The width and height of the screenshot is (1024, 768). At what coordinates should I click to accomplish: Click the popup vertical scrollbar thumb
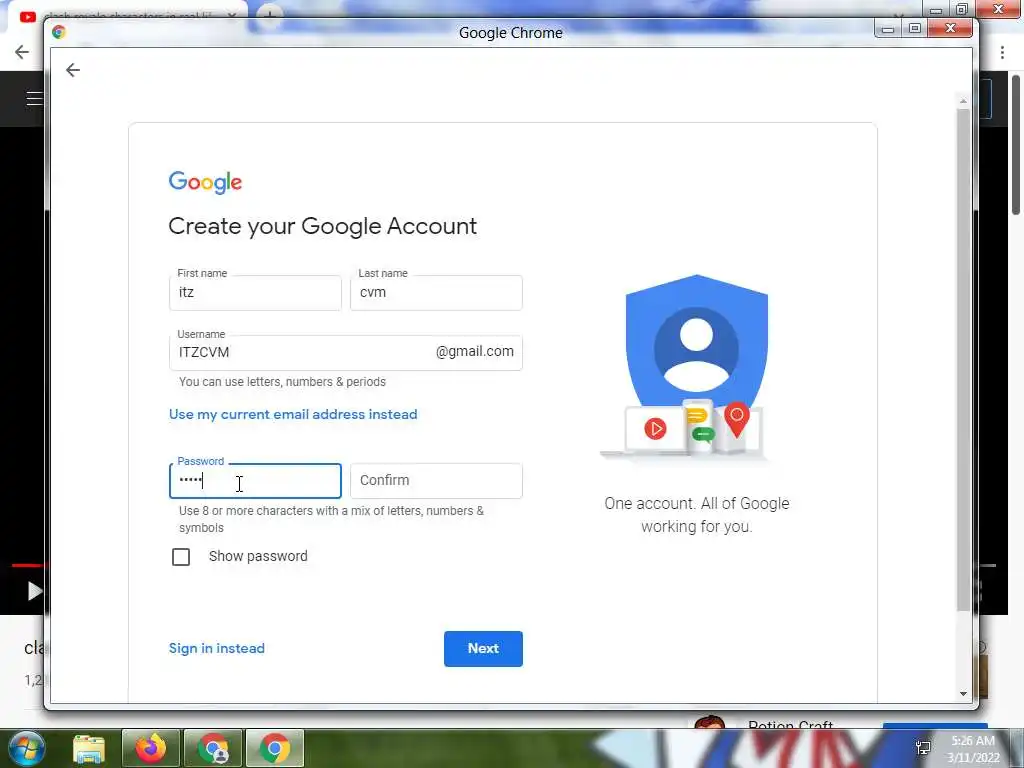963,360
